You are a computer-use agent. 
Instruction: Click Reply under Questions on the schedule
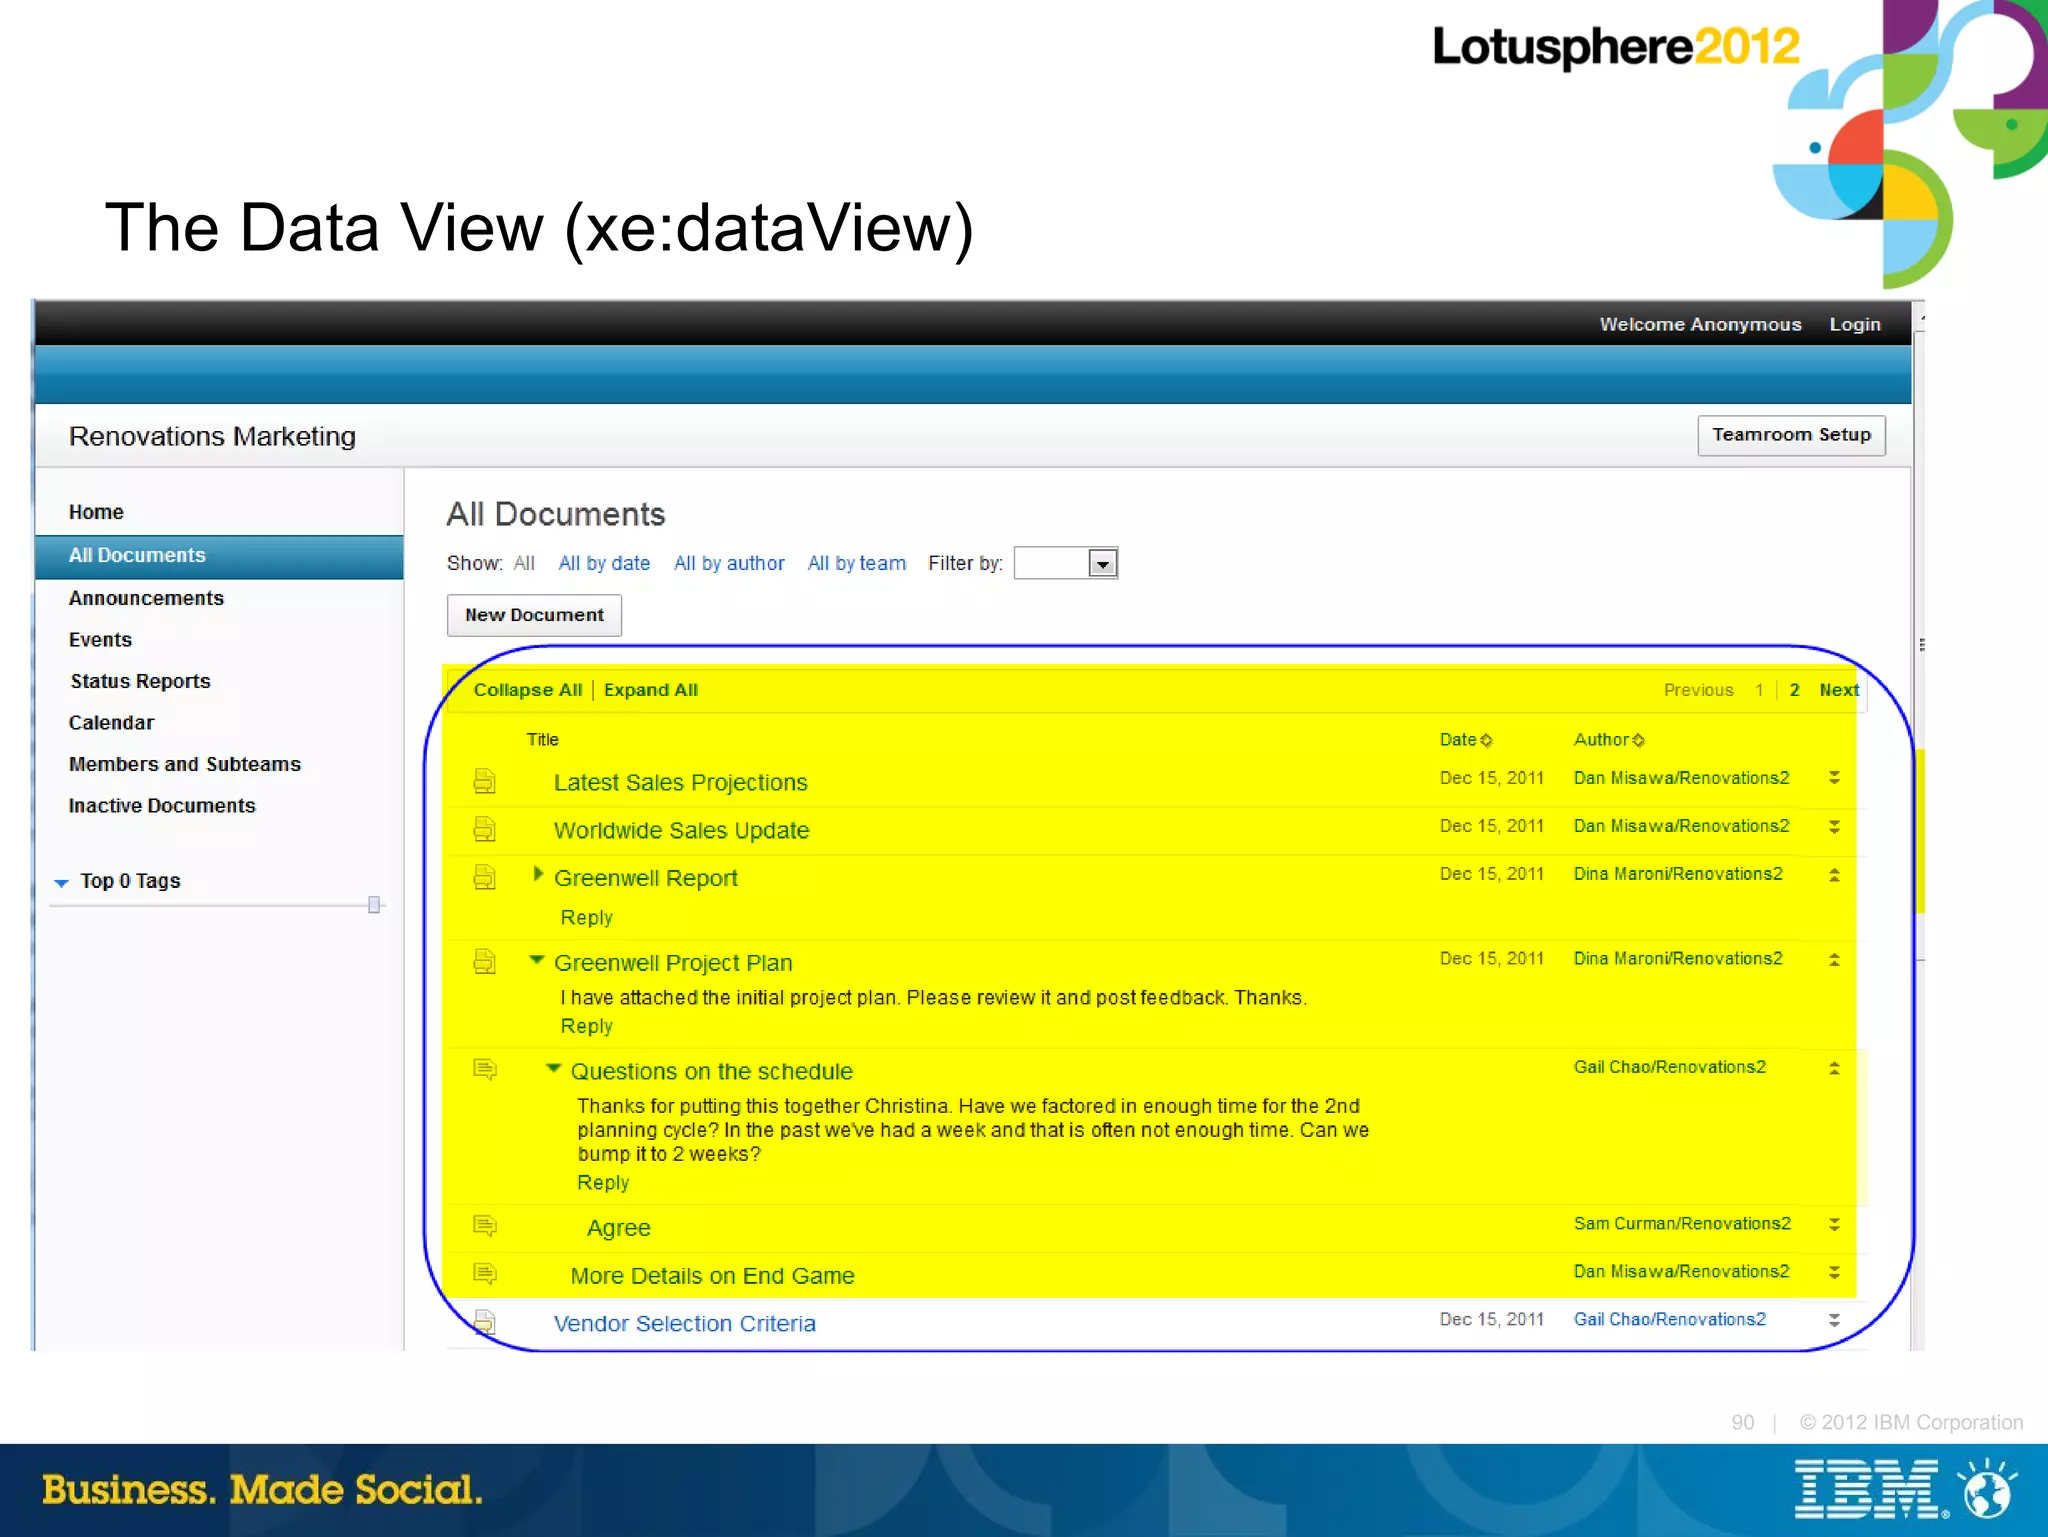603,1183
